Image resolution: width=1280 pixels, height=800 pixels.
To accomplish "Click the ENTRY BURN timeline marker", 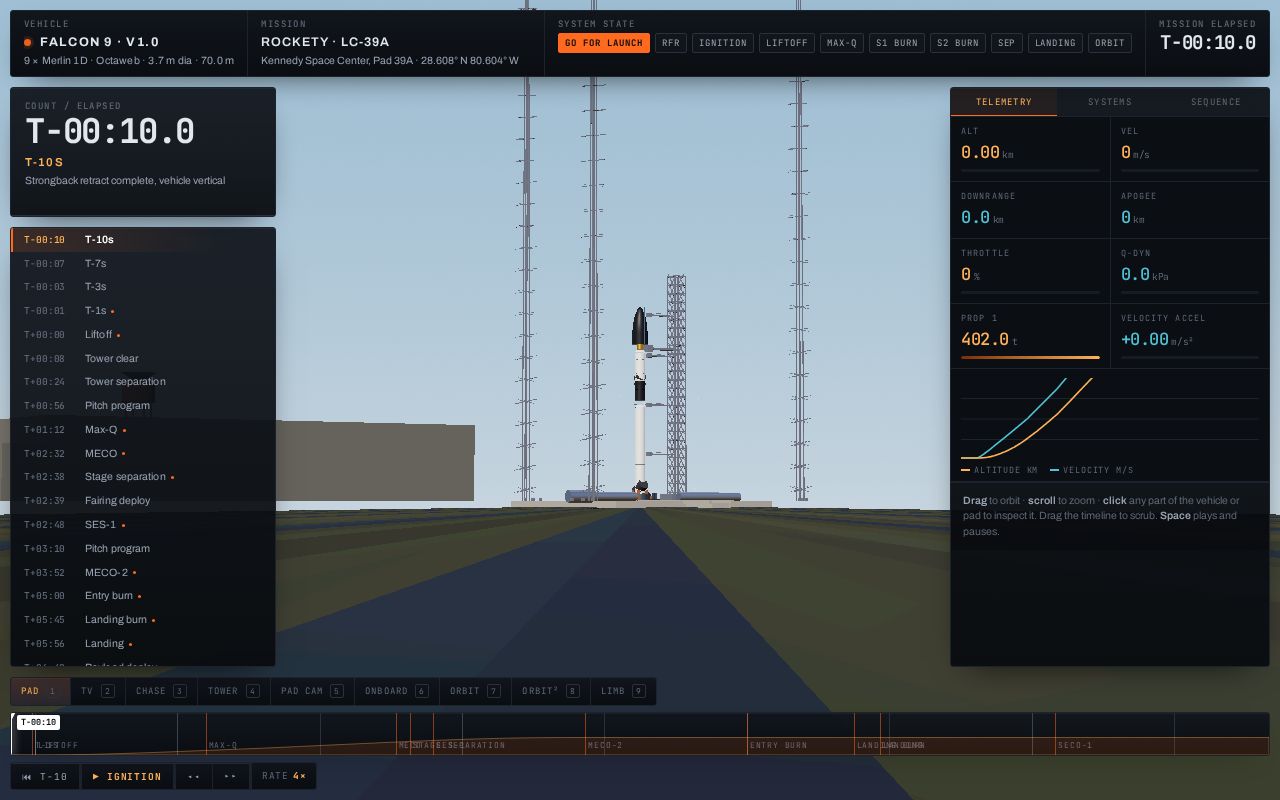I will (779, 745).
